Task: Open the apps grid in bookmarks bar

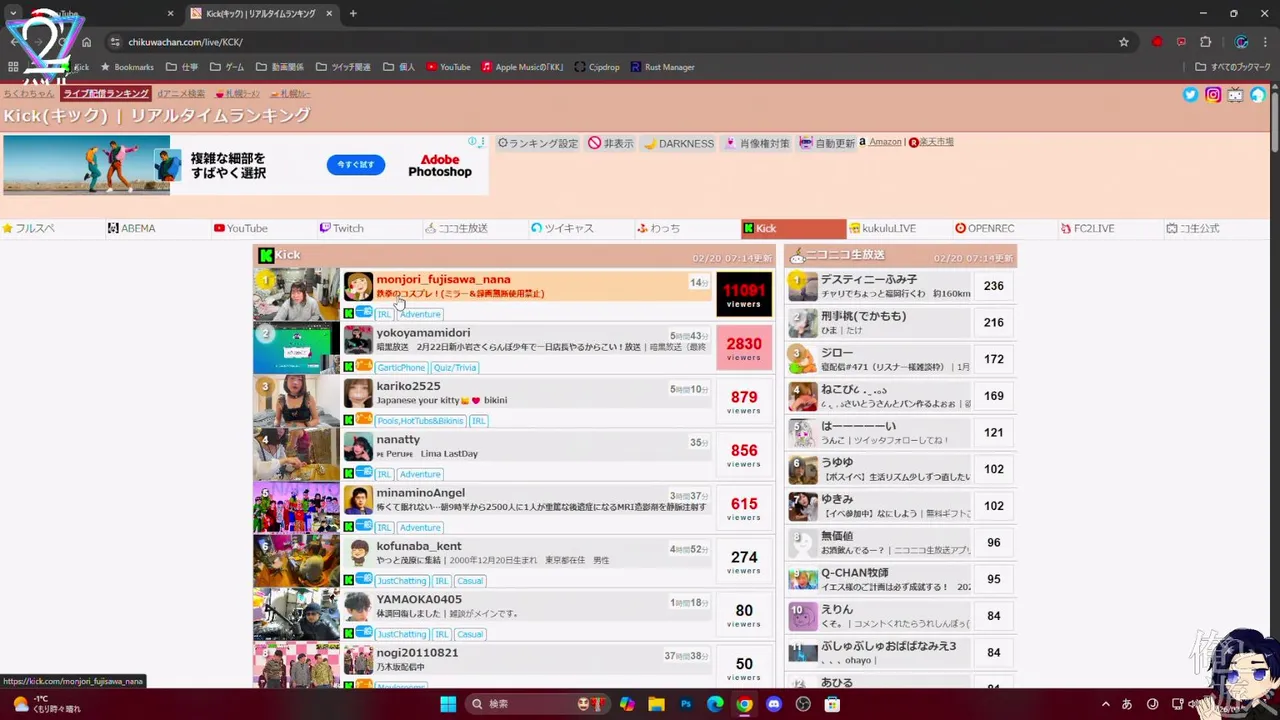Action: pyautogui.click(x=13, y=67)
